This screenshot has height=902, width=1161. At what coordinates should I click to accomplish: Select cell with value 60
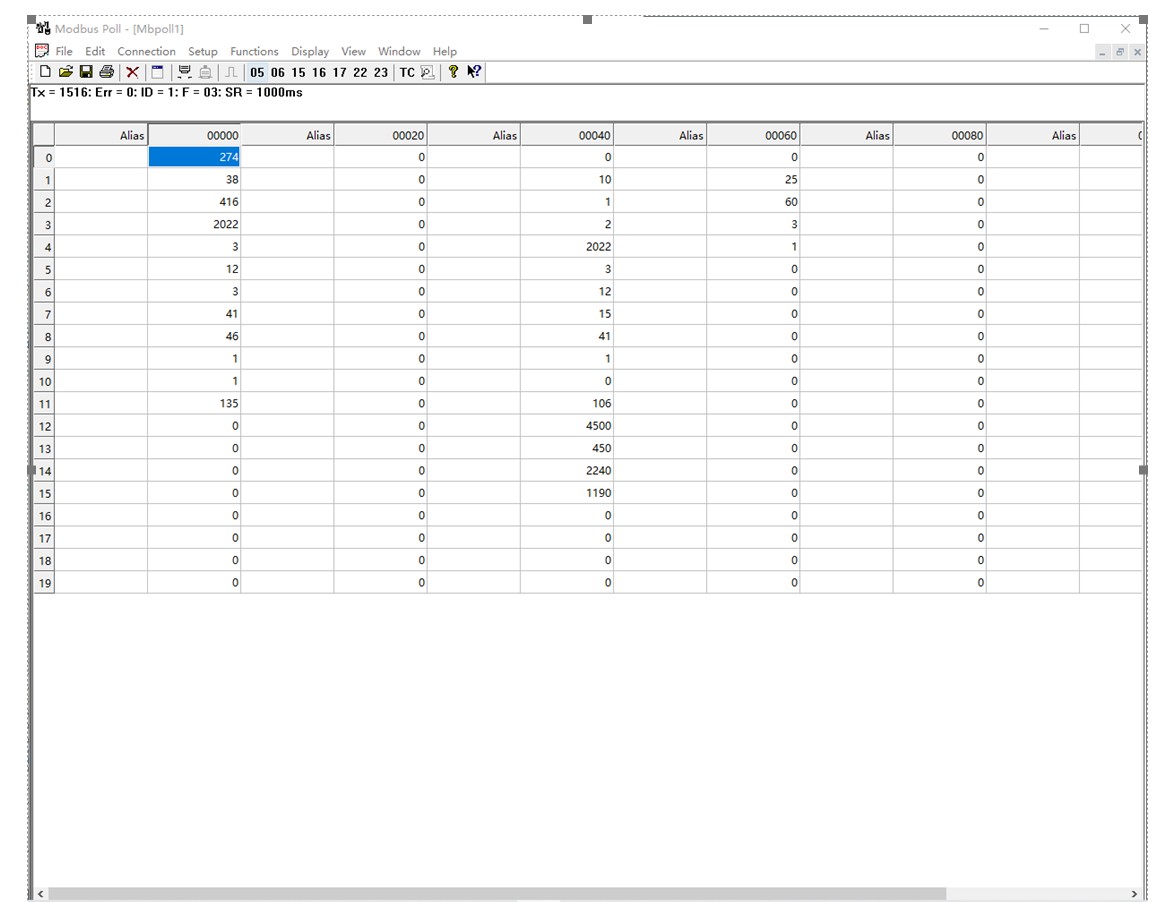click(754, 201)
